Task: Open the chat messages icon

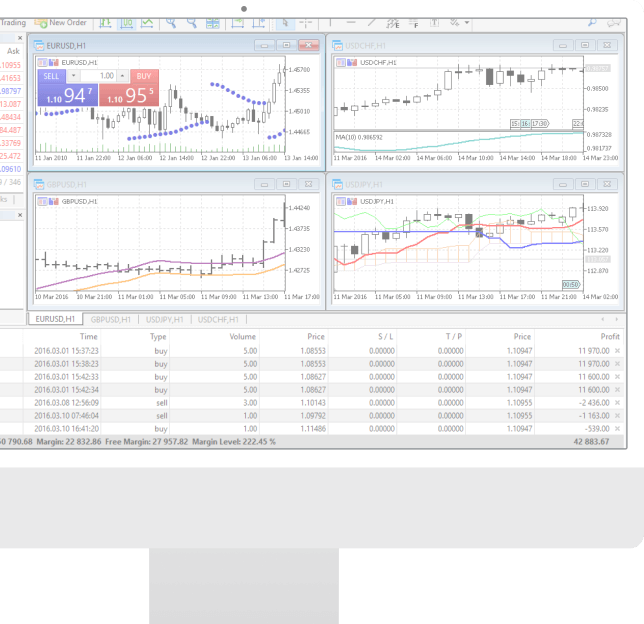Action: coord(614,23)
